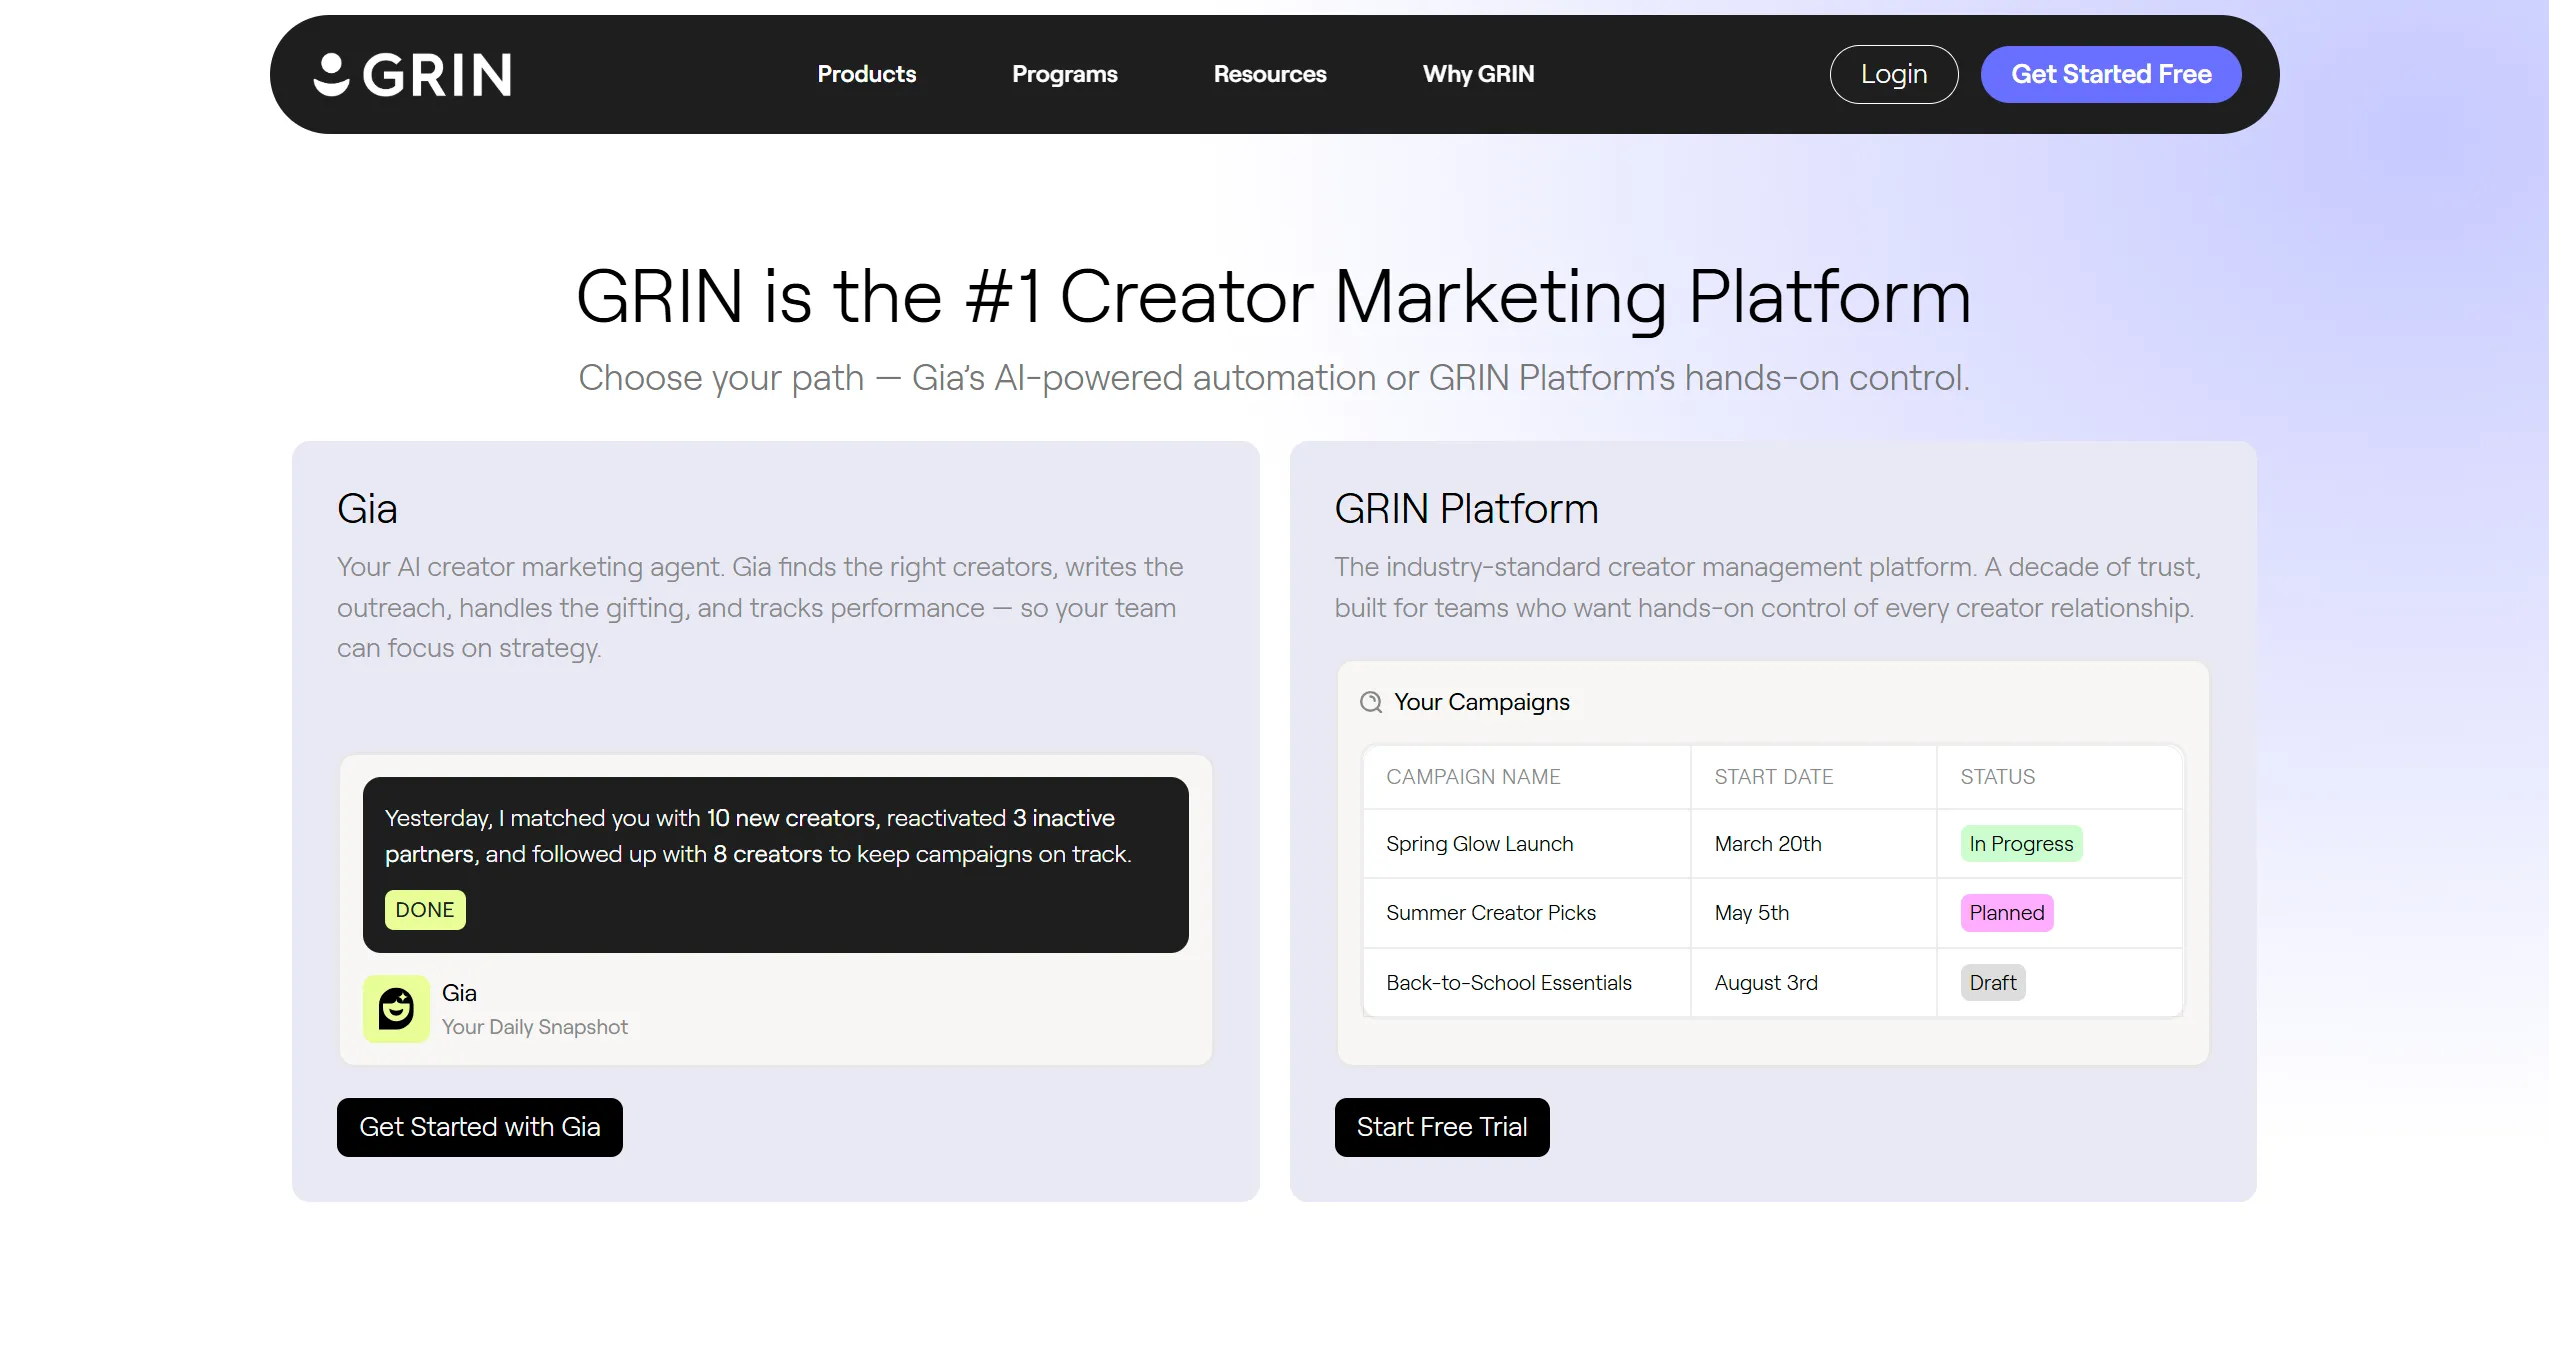This screenshot has width=2549, height=1351.
Task: Click Start Free Trial
Action: (x=1441, y=1127)
